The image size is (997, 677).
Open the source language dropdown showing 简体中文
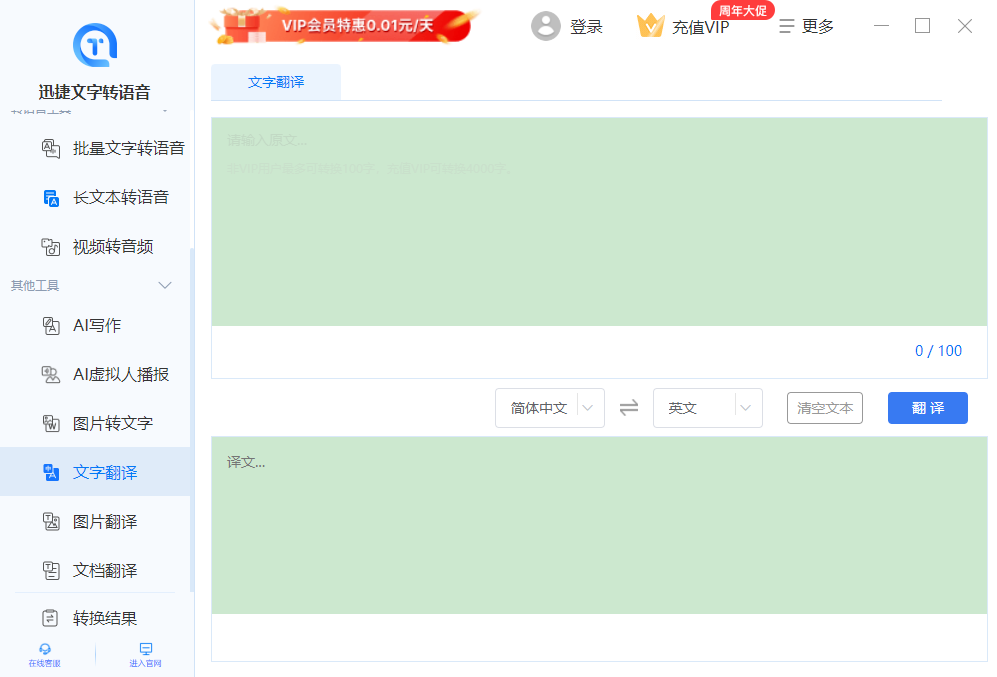pyautogui.click(x=549, y=408)
